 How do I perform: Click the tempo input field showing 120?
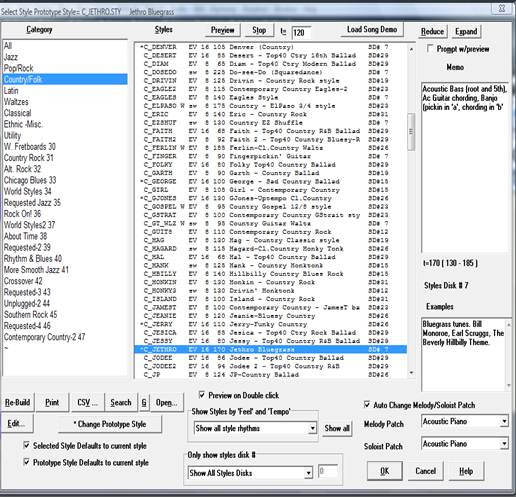[x=301, y=33]
